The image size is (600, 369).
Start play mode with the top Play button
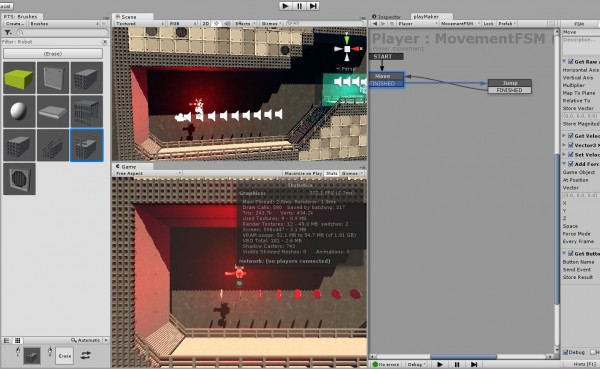pos(285,6)
